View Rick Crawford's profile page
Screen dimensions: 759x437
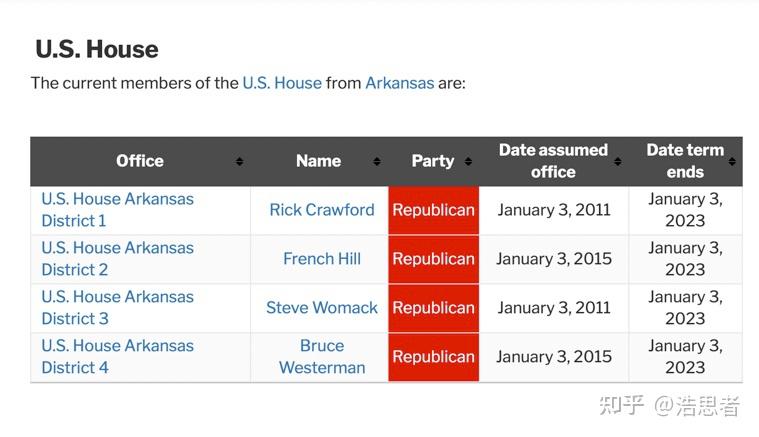pyautogui.click(x=322, y=210)
